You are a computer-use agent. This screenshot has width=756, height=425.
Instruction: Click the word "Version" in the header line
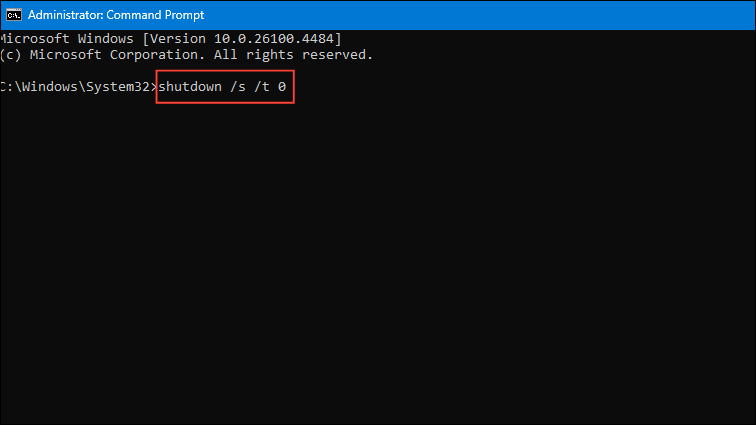click(x=178, y=39)
